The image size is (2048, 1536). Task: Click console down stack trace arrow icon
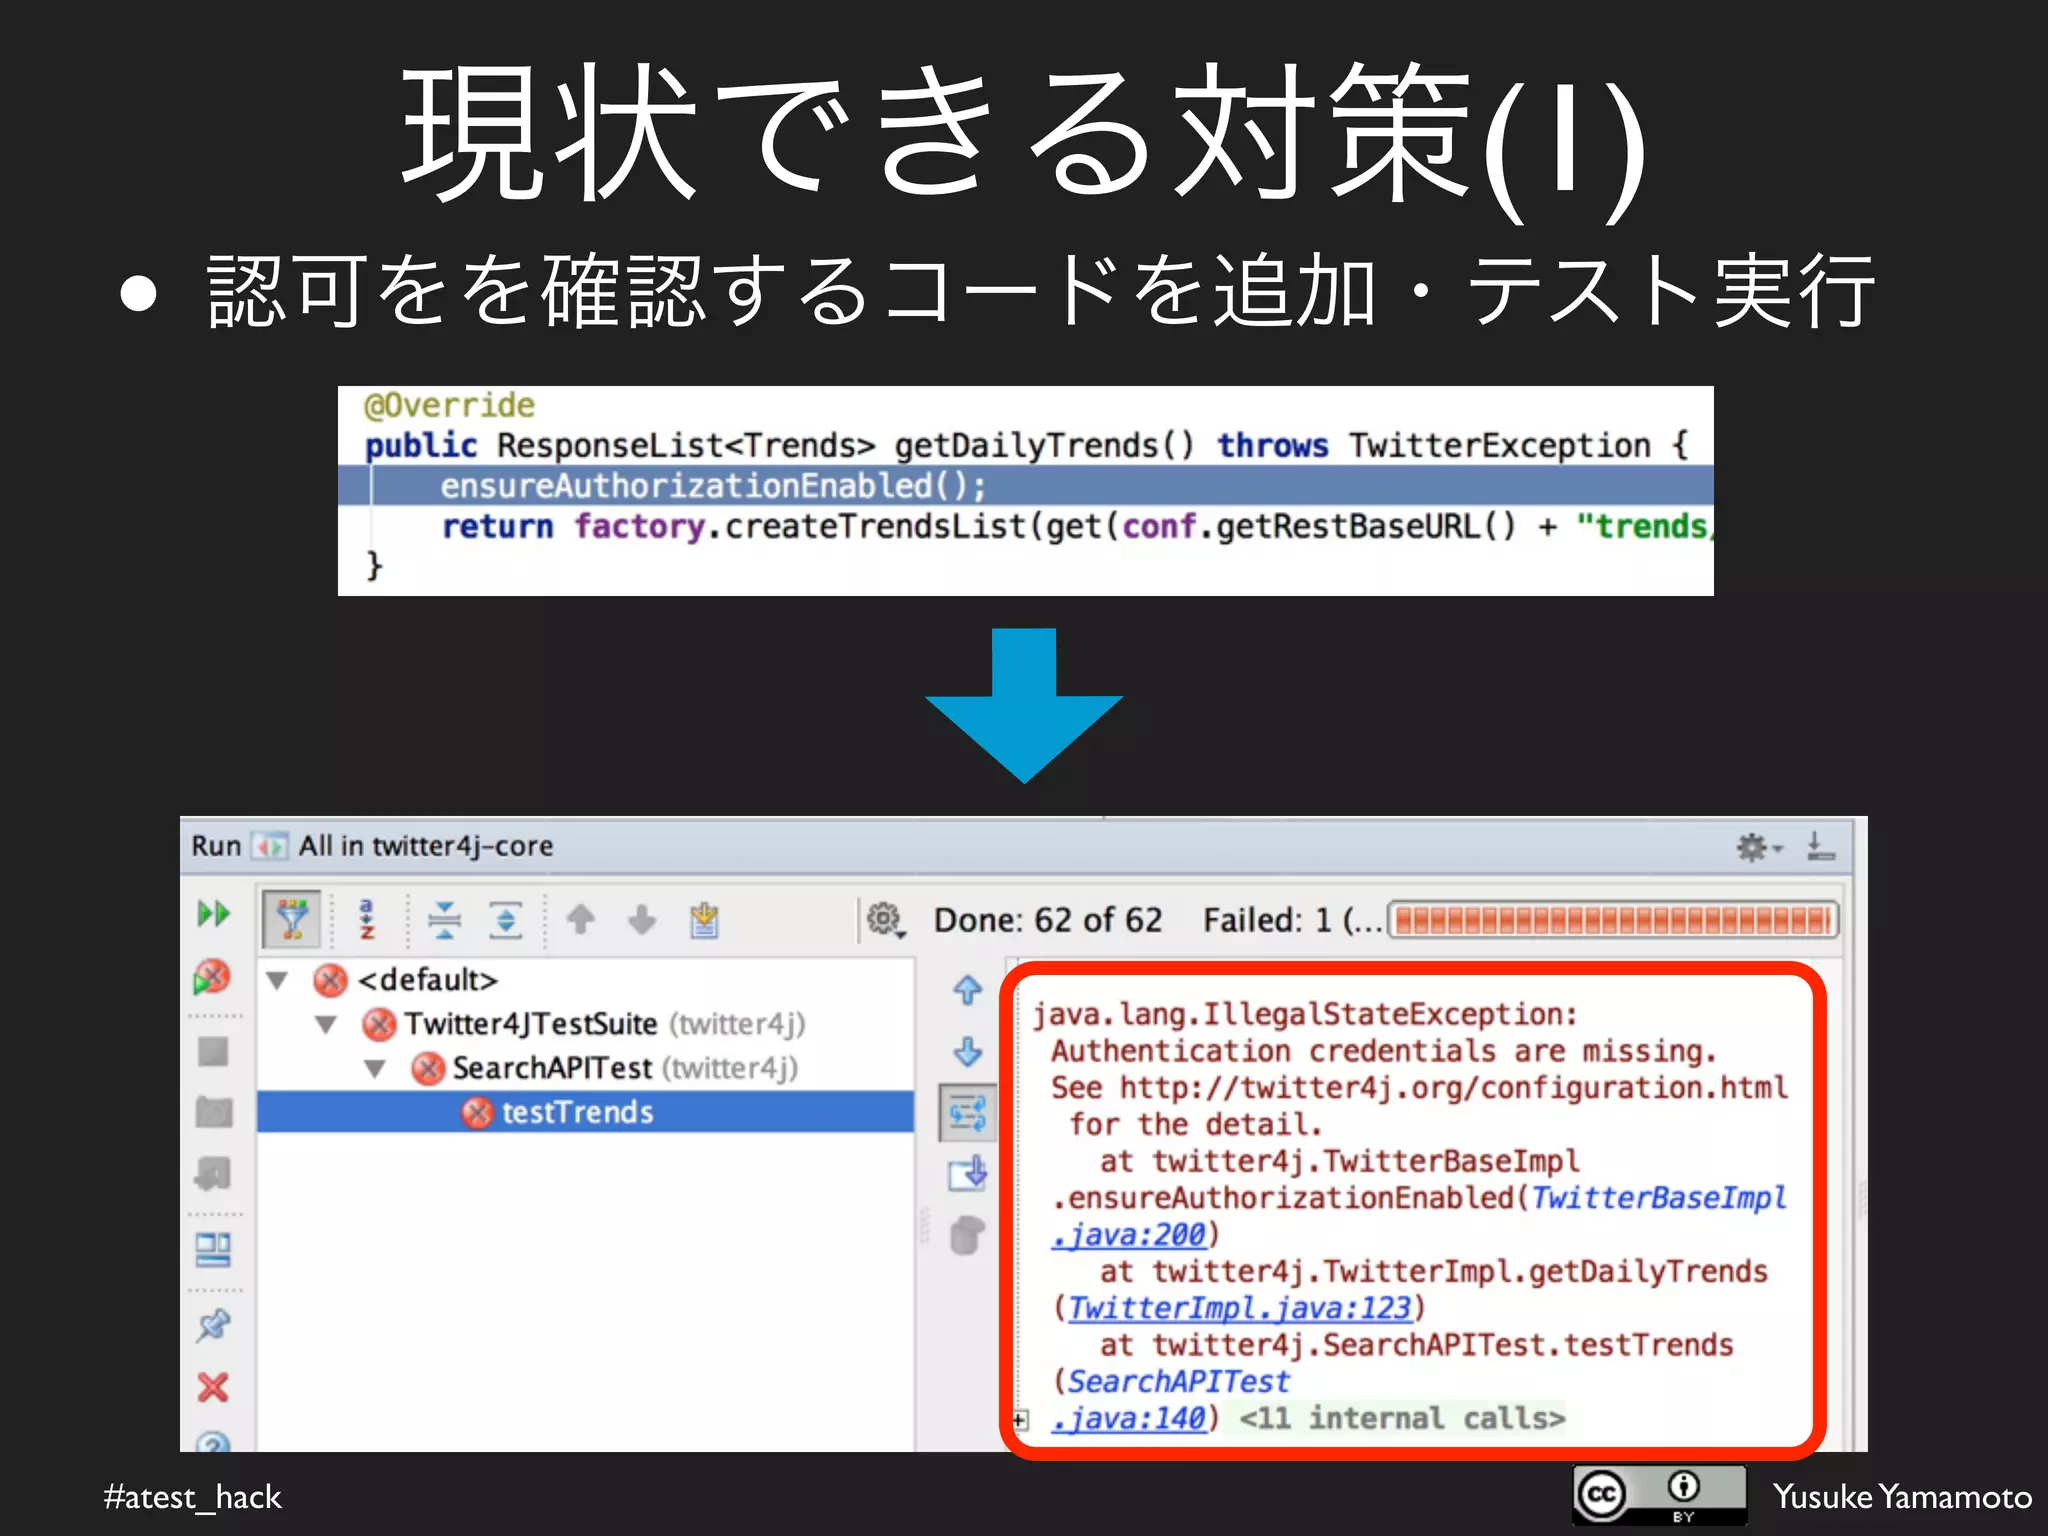[967, 1051]
